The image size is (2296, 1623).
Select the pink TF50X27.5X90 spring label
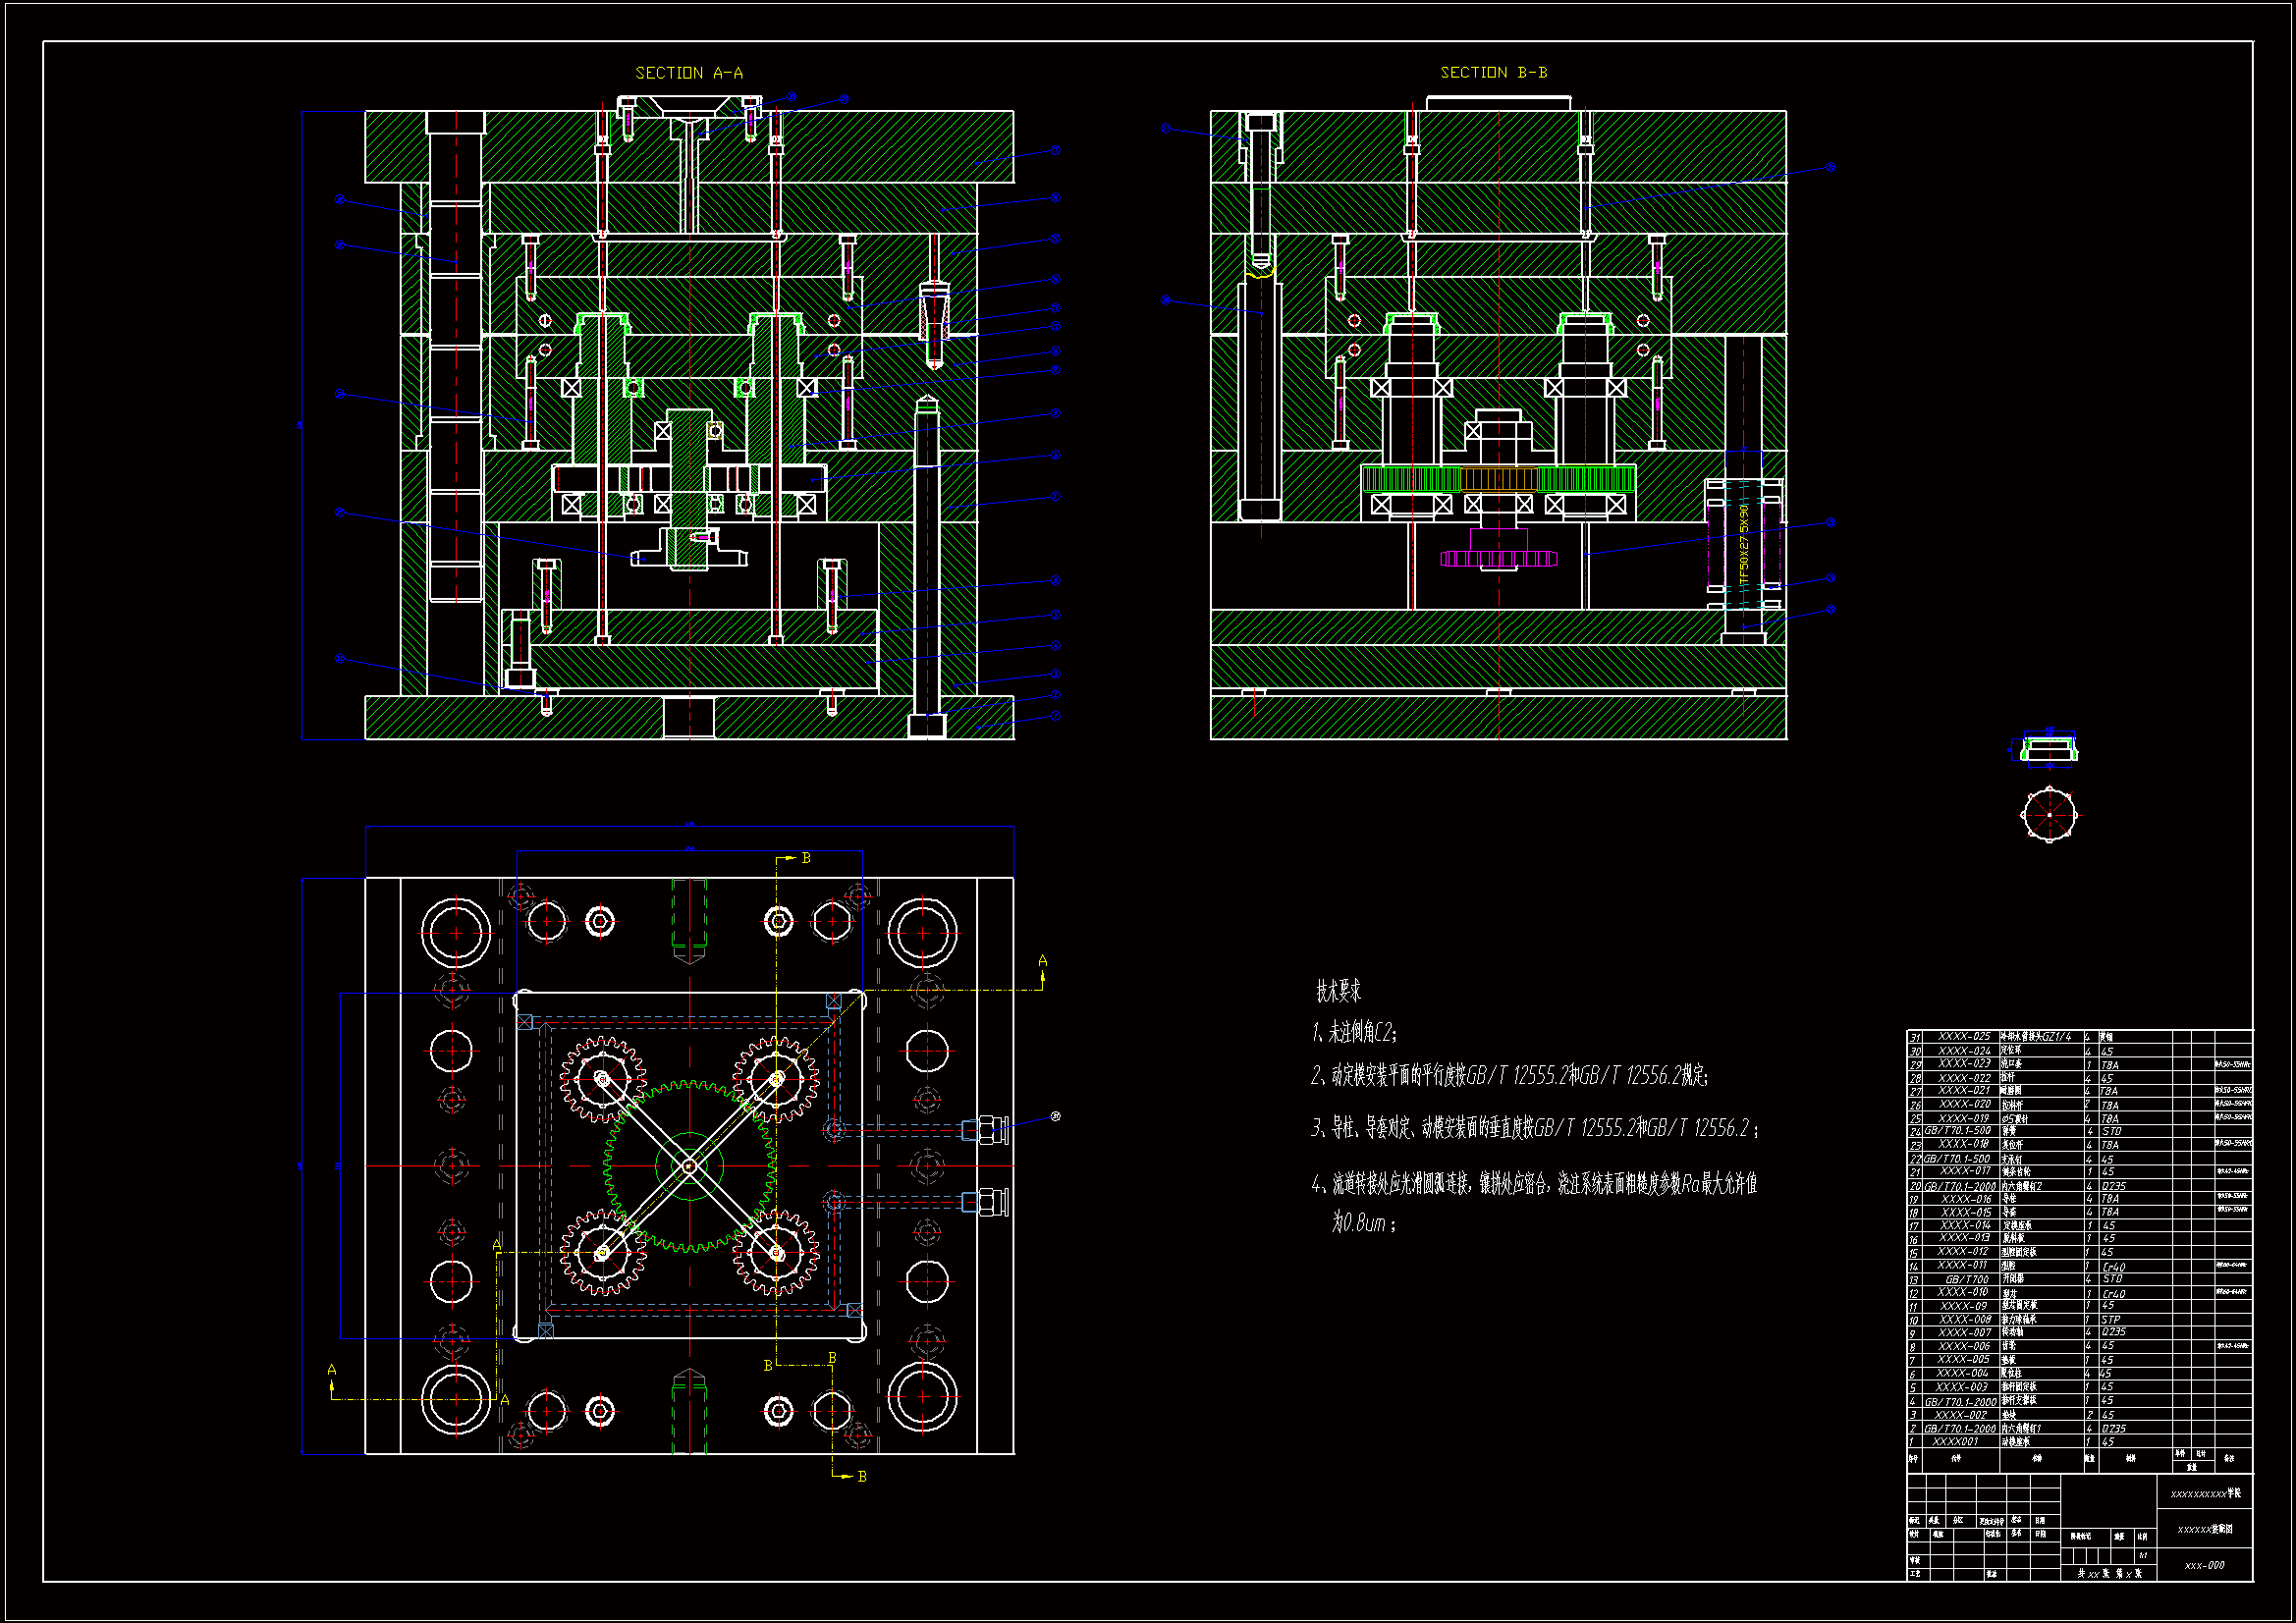coord(1744,545)
